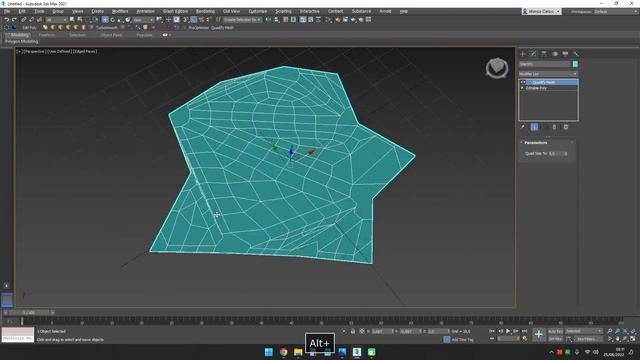This screenshot has height=360, width=640.
Task: Click Add Time Tag
Action: [462, 340]
